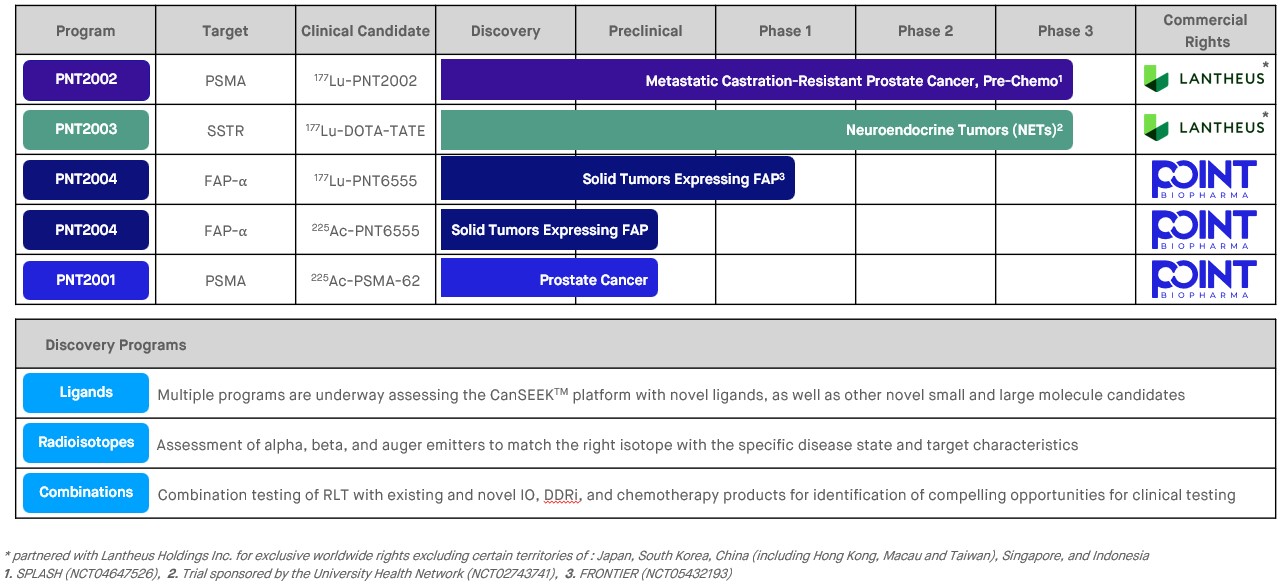Click the Commercial Rights column header
The image size is (1285, 584).
(x=1205, y=31)
